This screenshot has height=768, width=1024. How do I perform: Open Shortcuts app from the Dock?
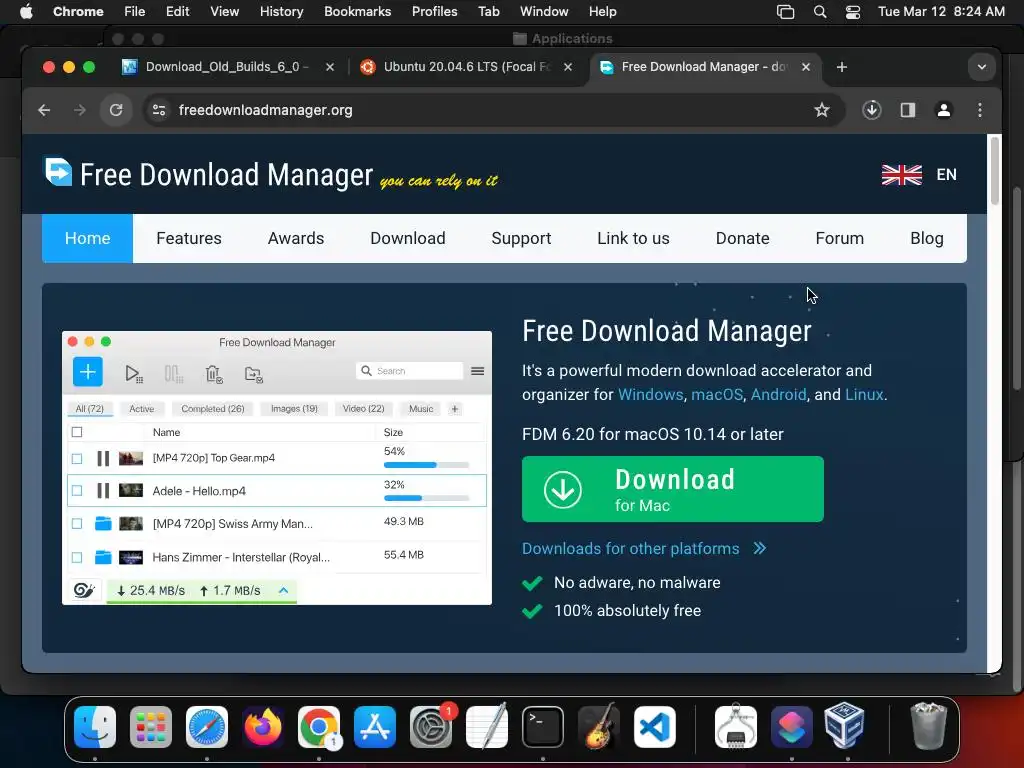[x=792, y=727]
